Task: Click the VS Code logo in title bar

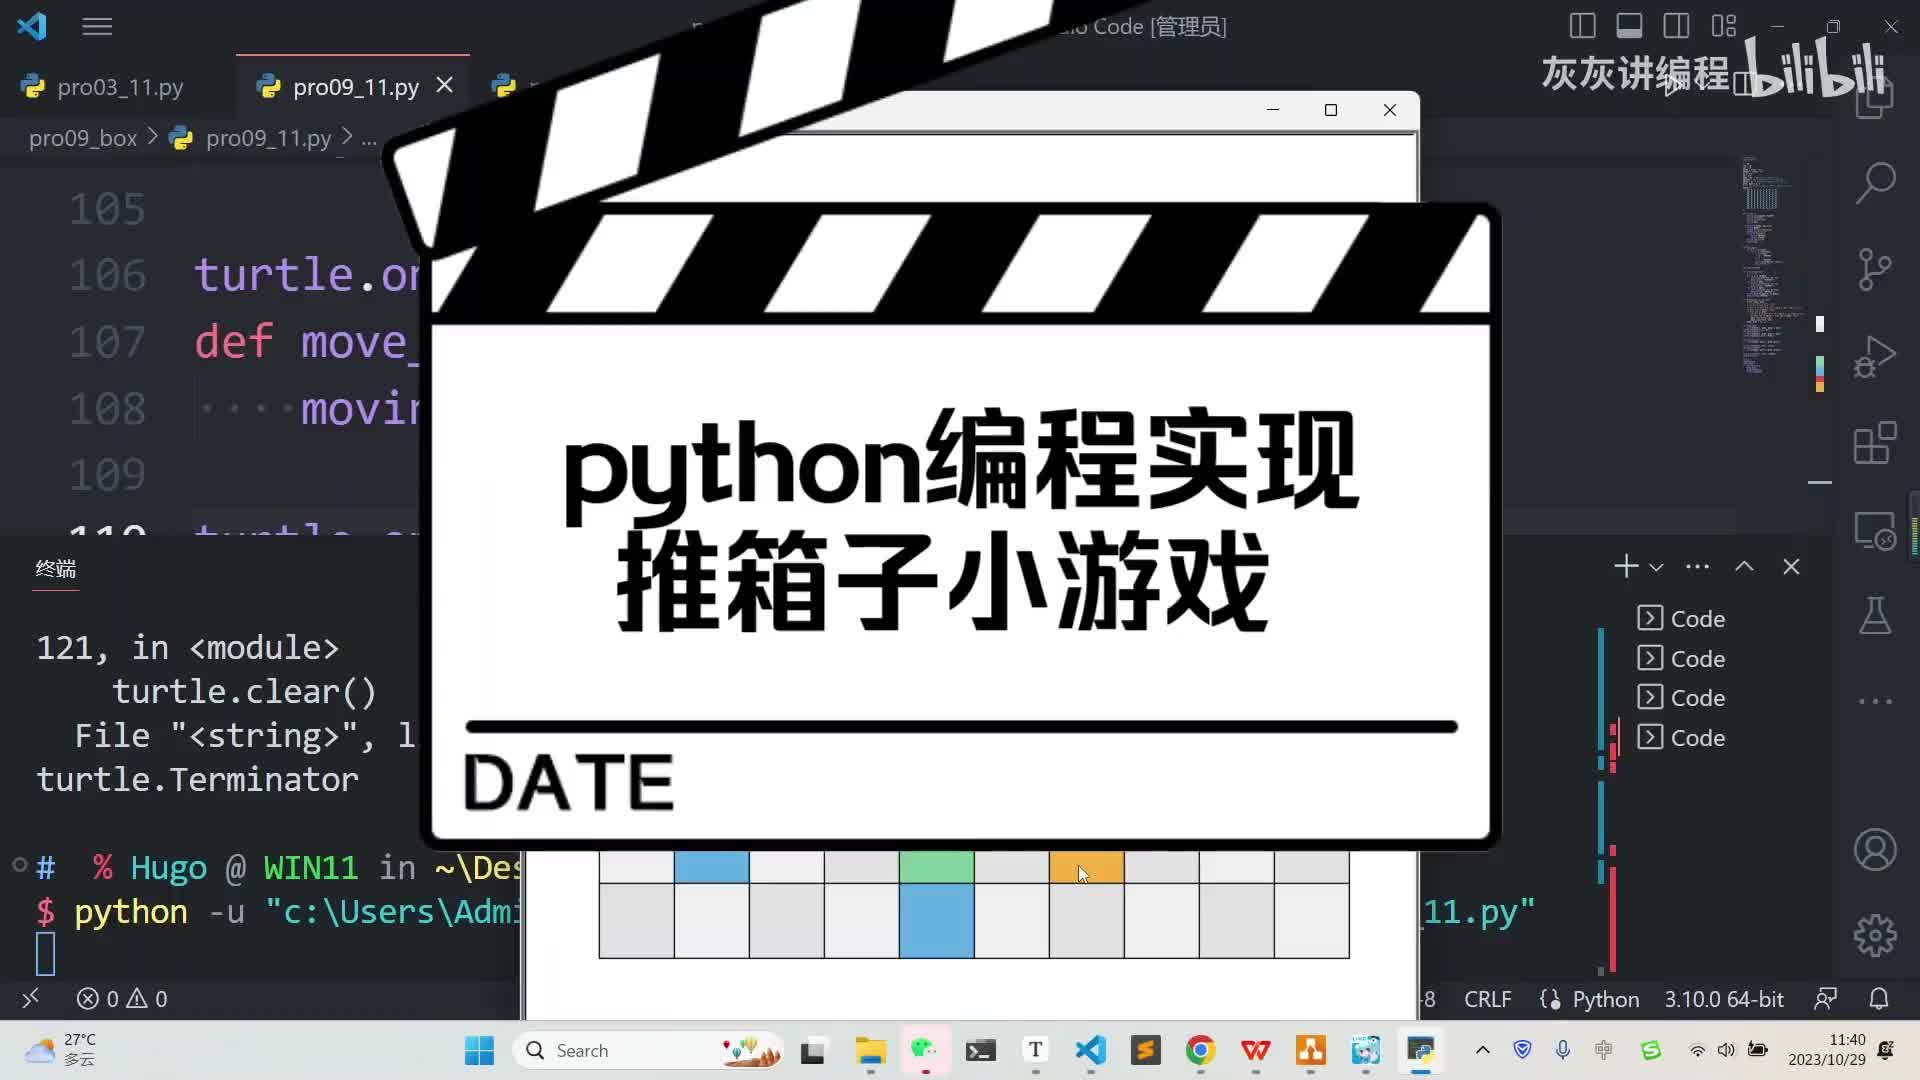Action: point(32,26)
